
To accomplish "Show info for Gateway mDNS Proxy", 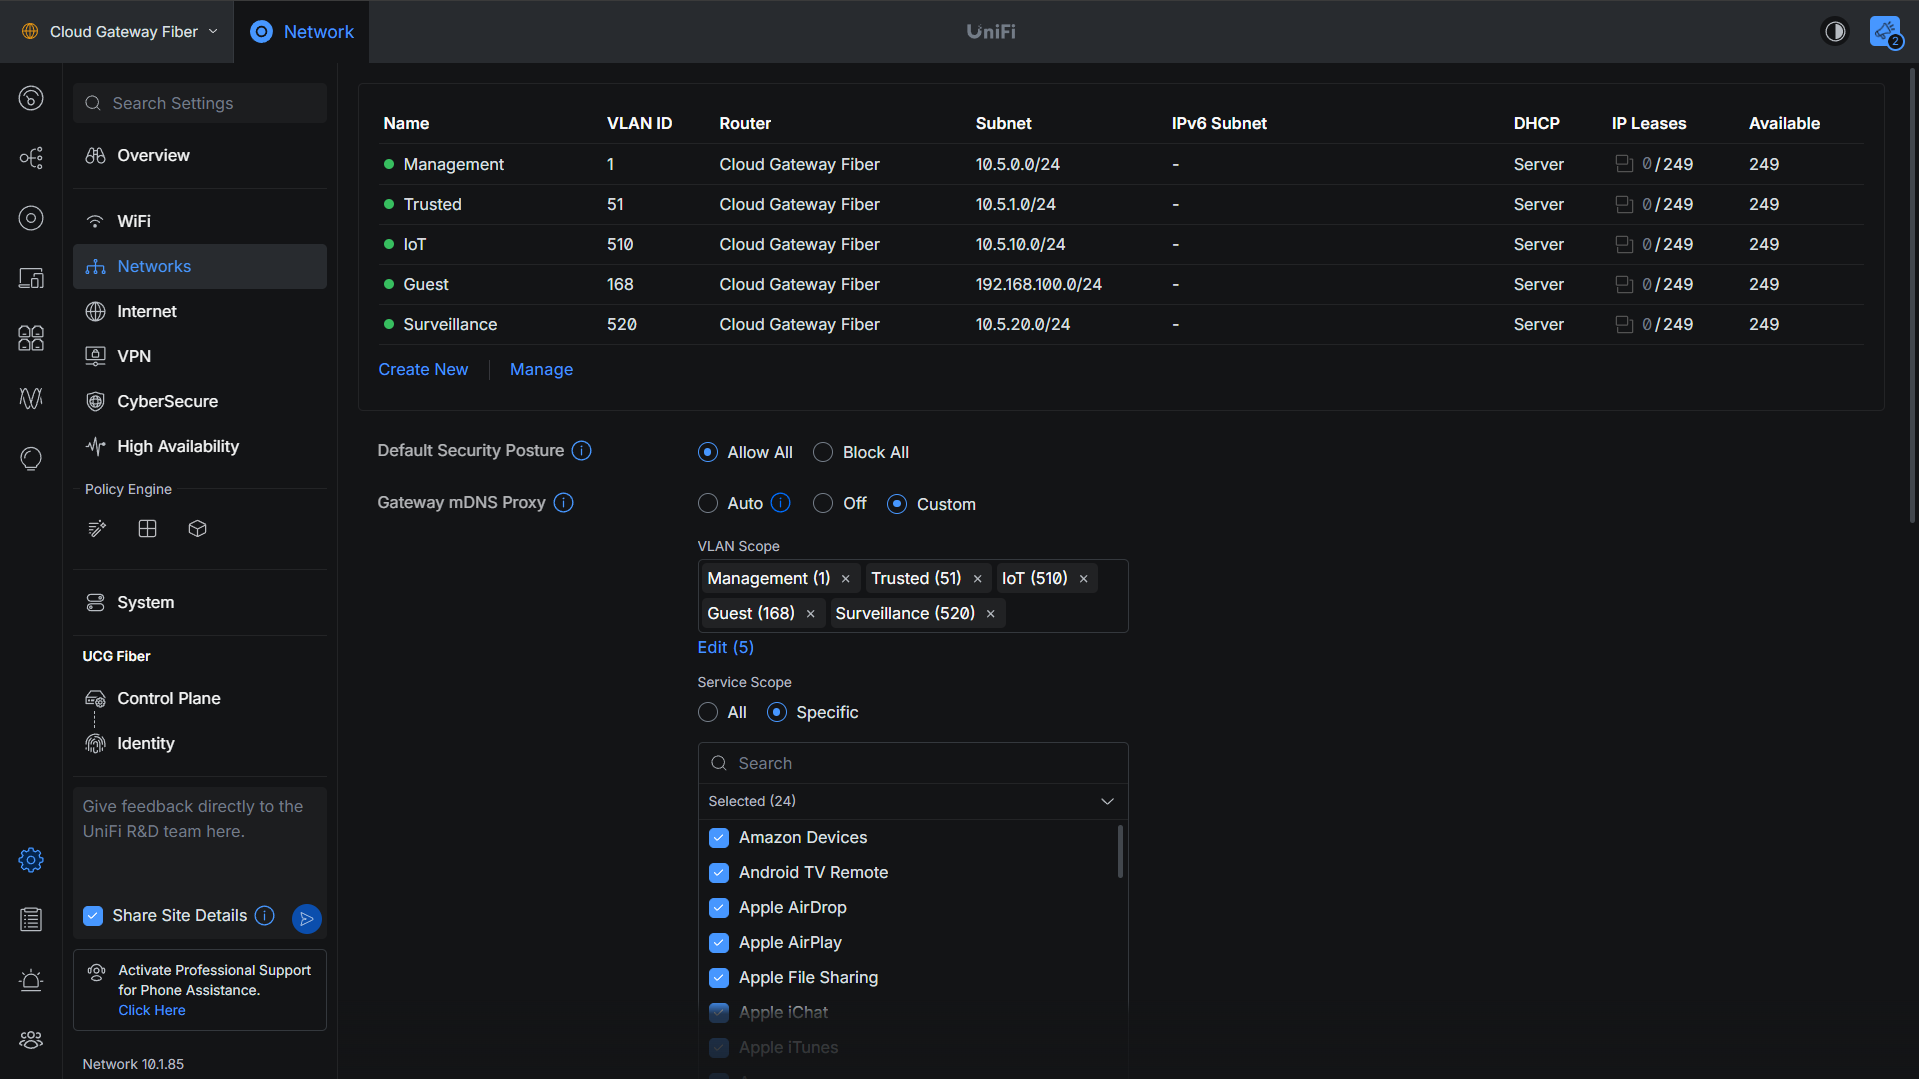I will coord(563,503).
